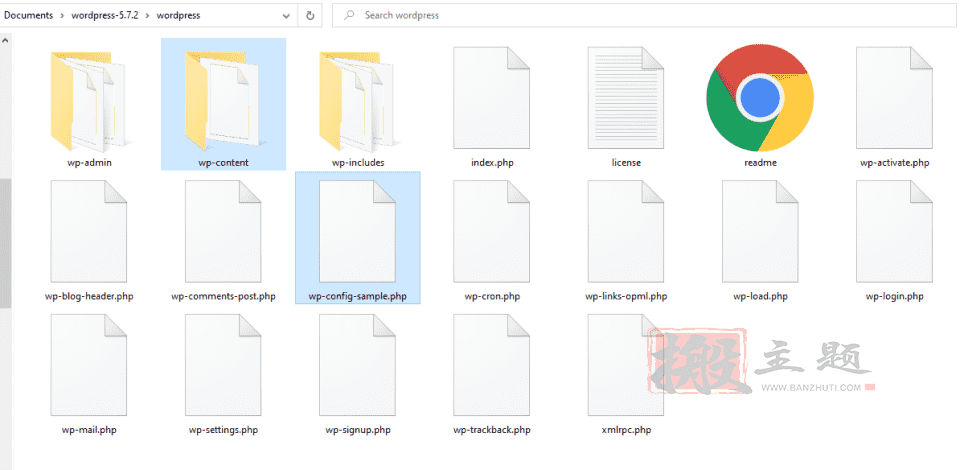Click the wp-load.php file name
Screen dimensions: 960x470
pyautogui.click(x=760, y=296)
